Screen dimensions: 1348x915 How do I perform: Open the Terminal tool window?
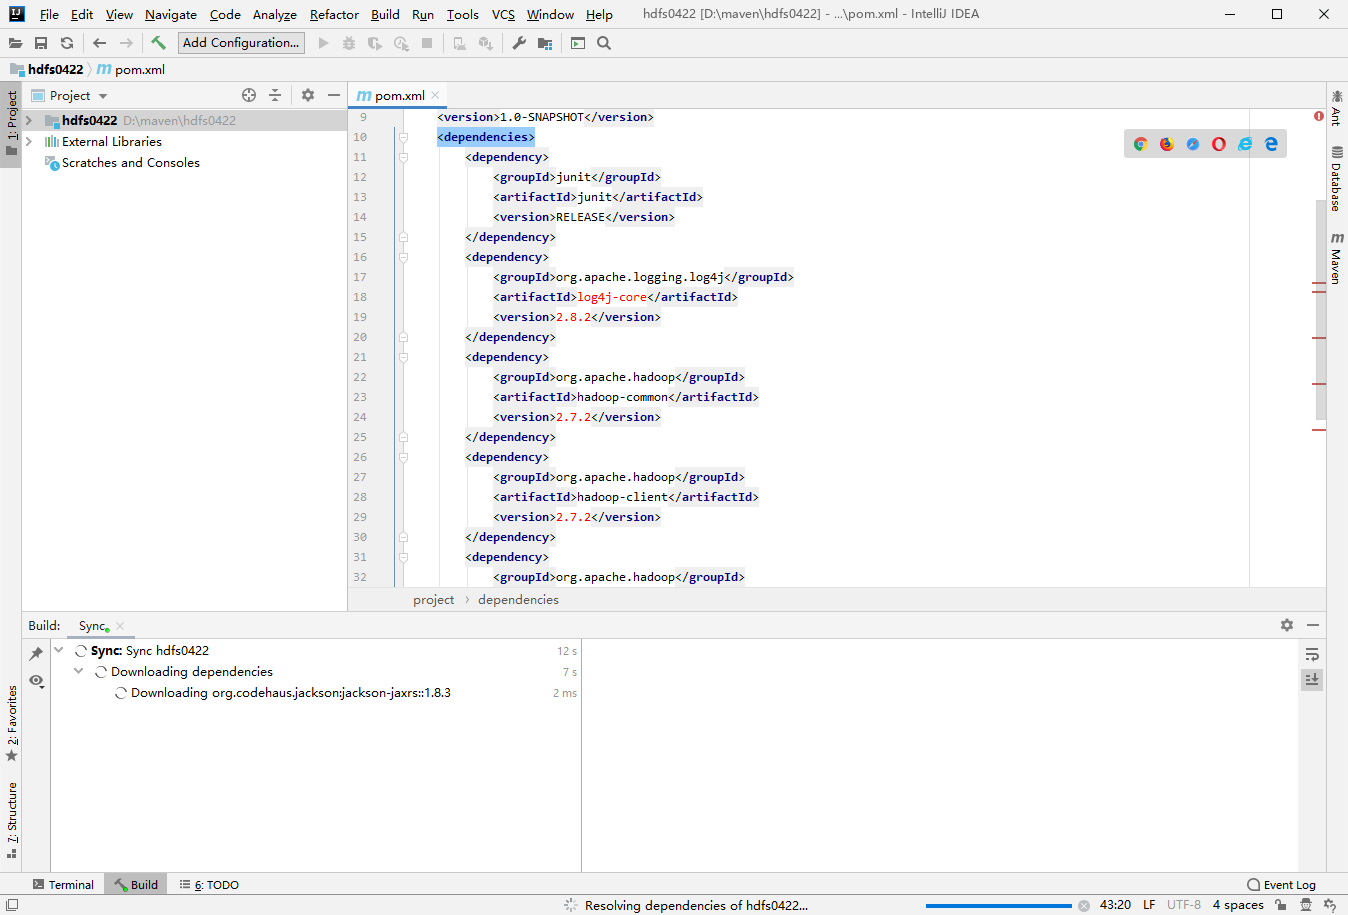tap(63, 885)
